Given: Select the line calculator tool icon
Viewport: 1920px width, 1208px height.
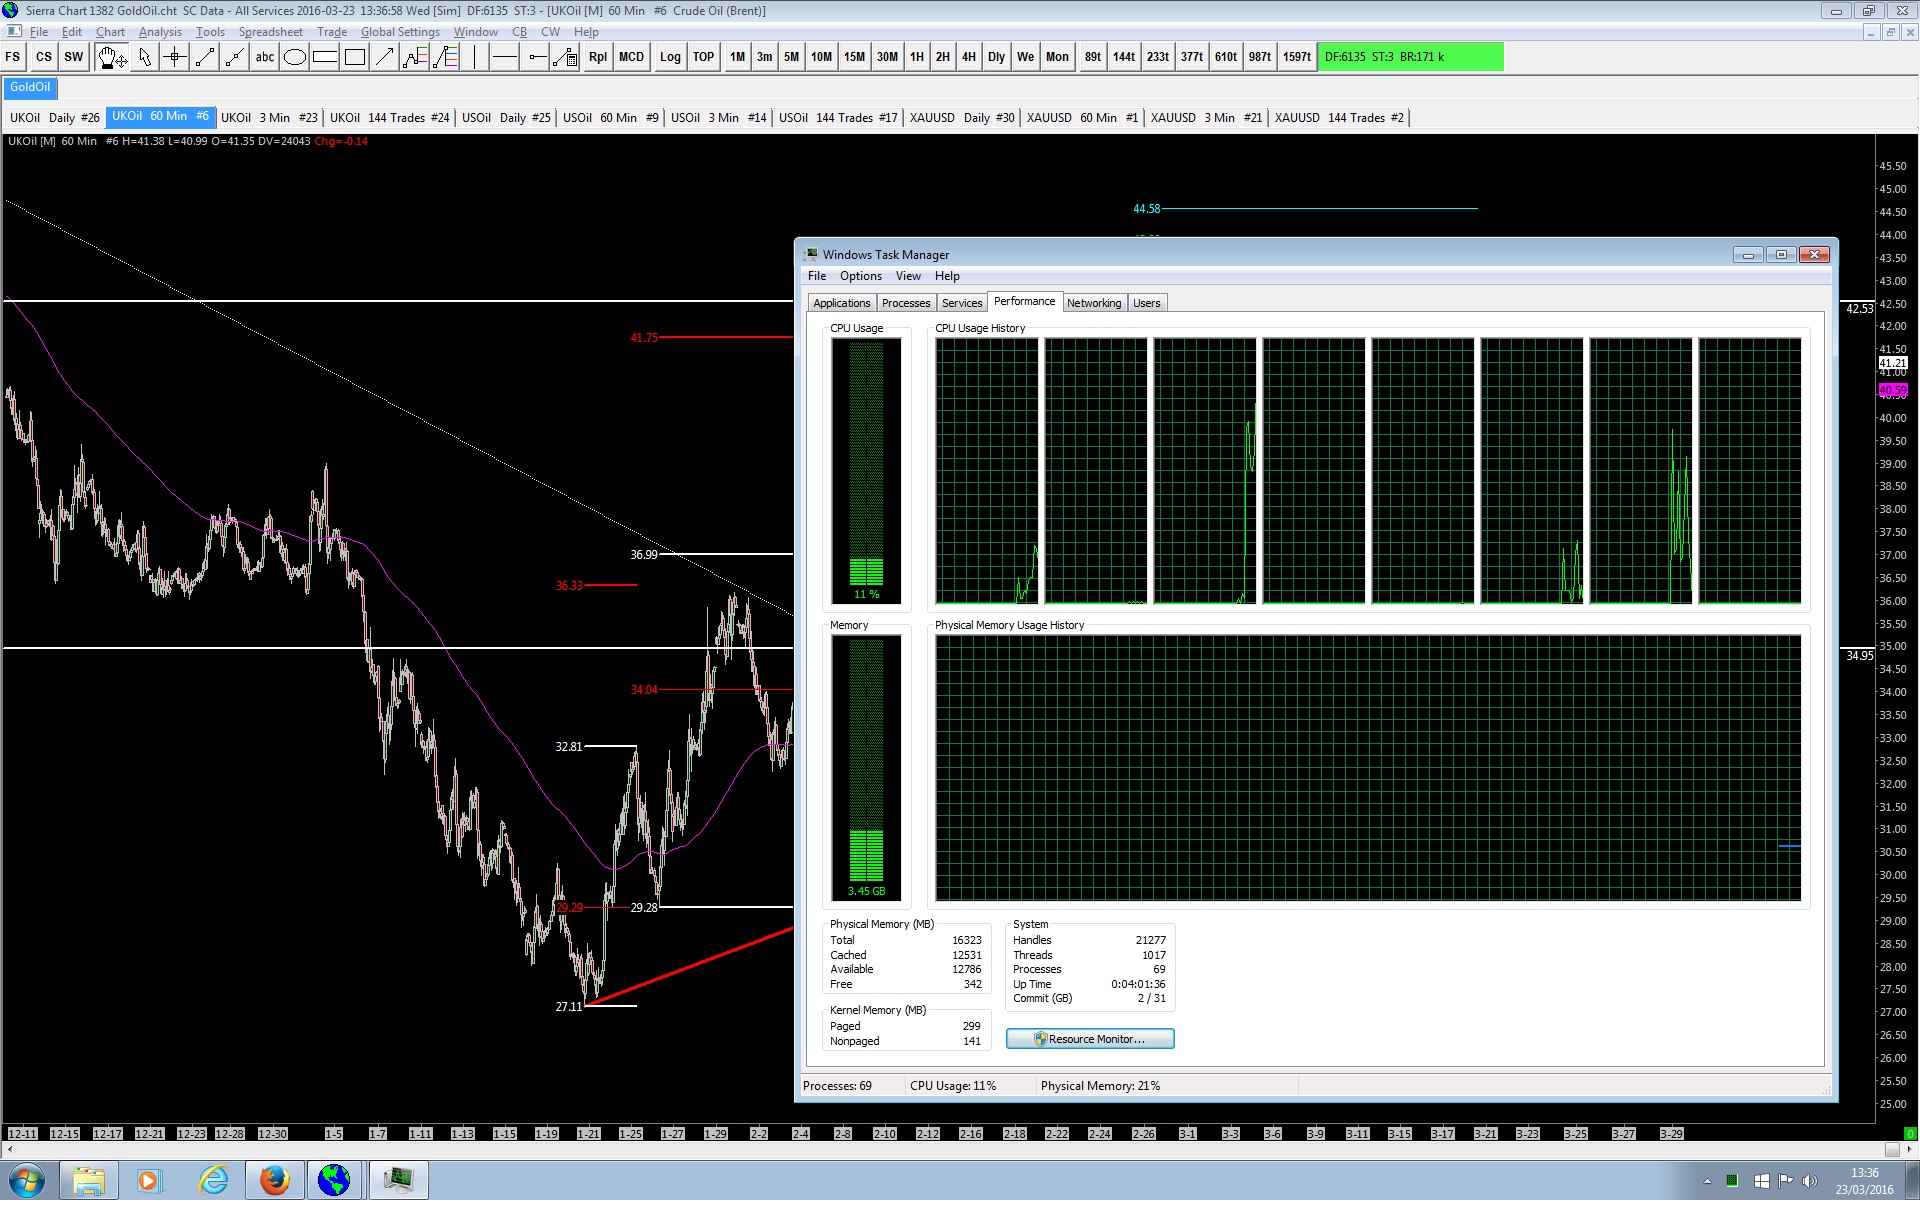Looking at the screenshot, I should coord(565,57).
